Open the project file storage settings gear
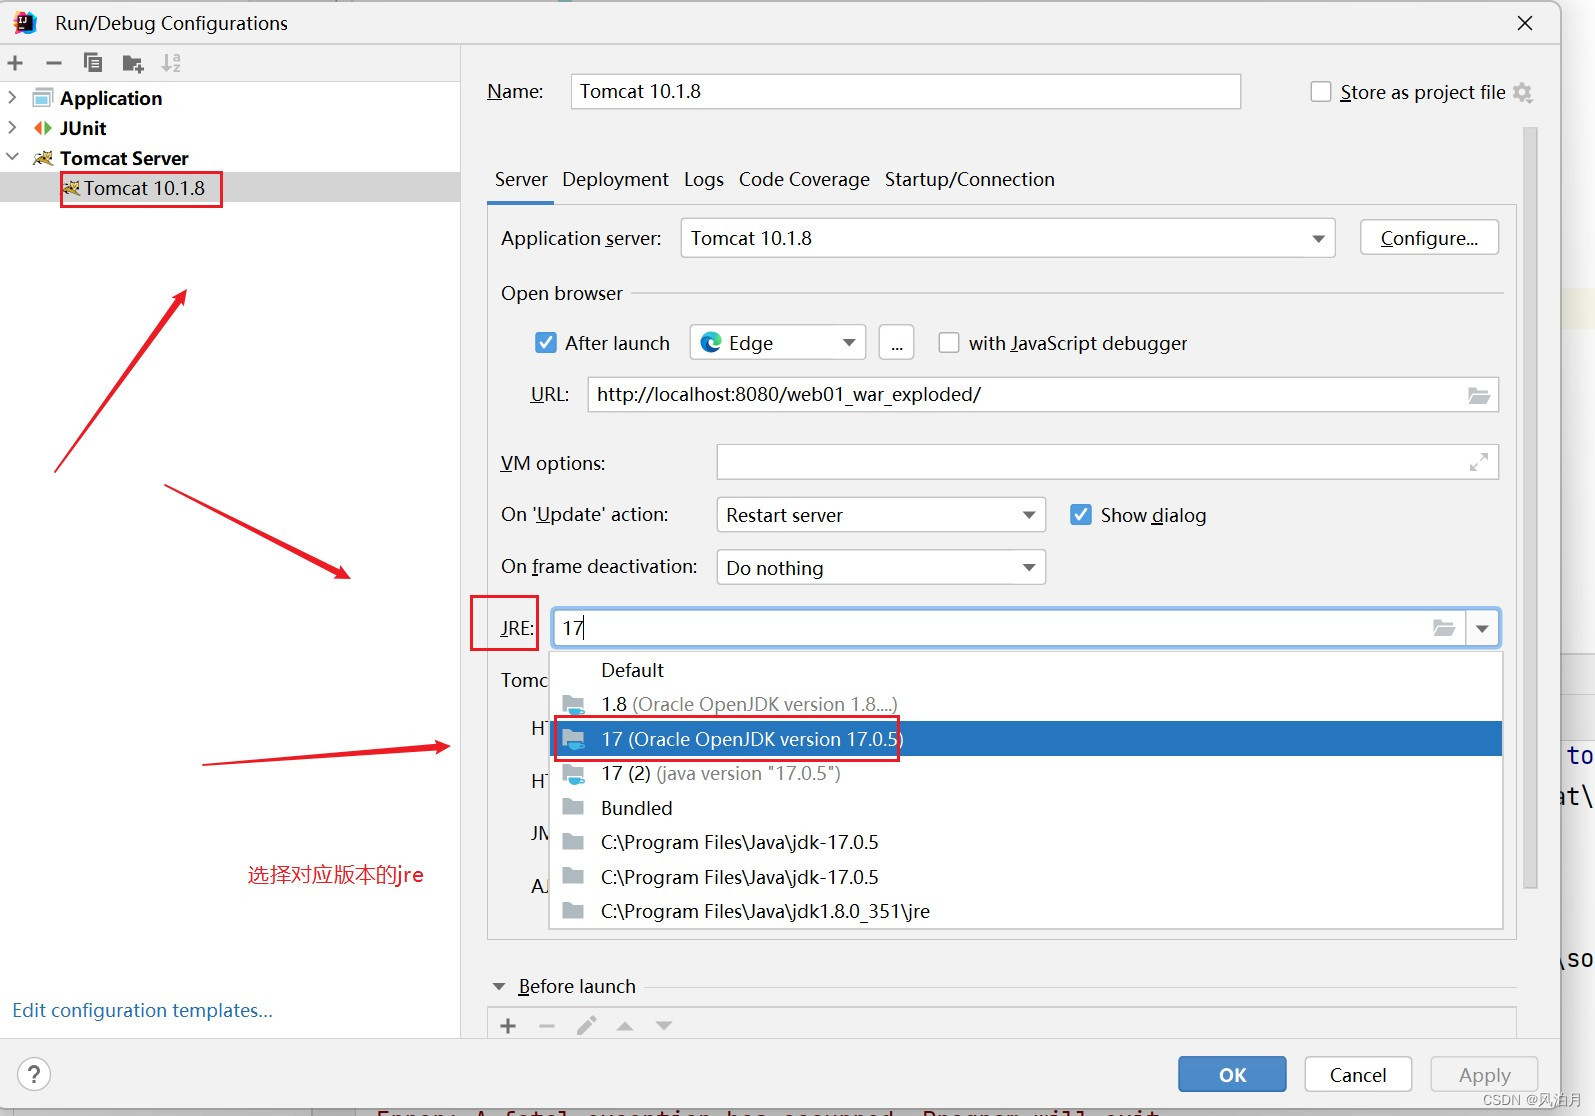The width and height of the screenshot is (1595, 1116). tap(1523, 92)
